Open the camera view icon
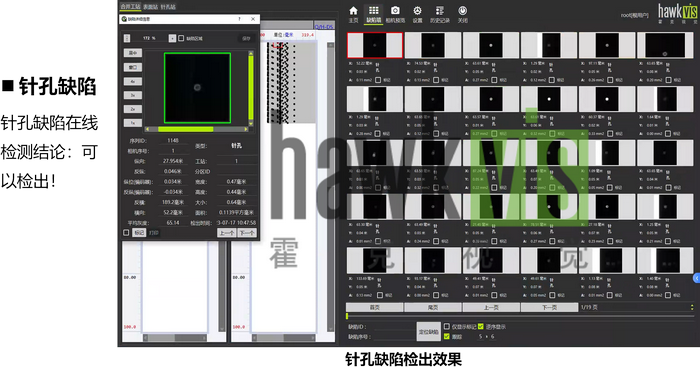The image size is (700, 367). point(395,13)
